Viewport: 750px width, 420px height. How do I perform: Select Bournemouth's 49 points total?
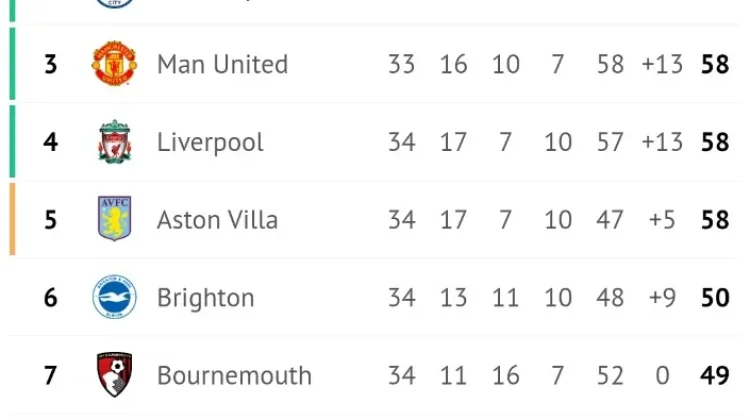point(715,376)
